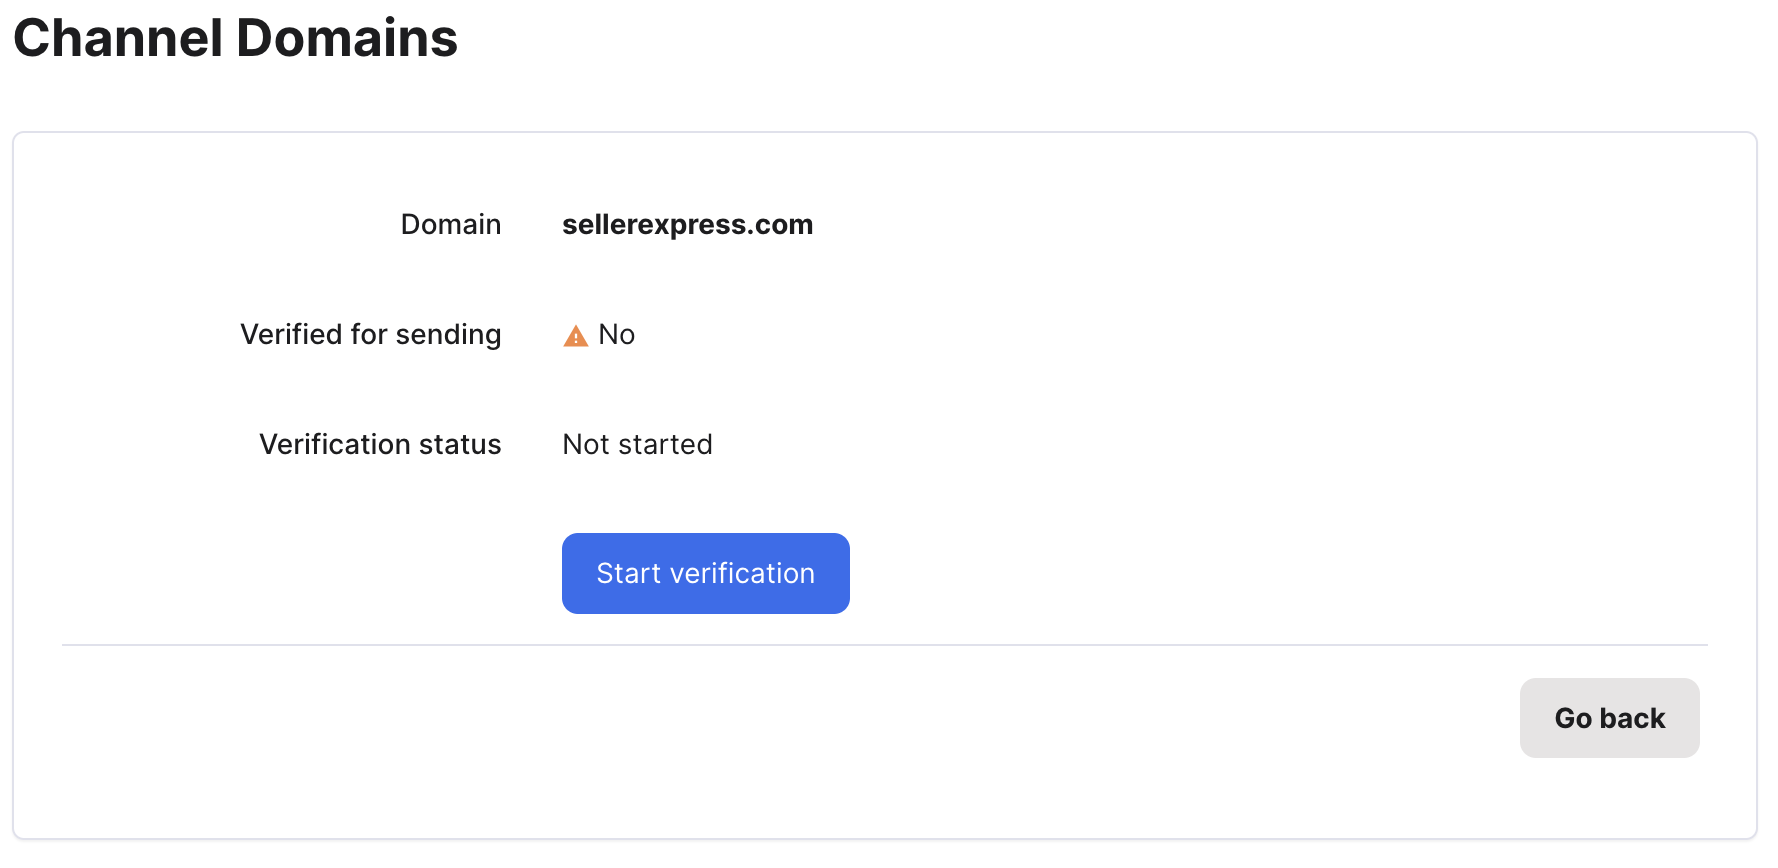
Task: Select the Verified for sending label
Action: click(x=370, y=334)
